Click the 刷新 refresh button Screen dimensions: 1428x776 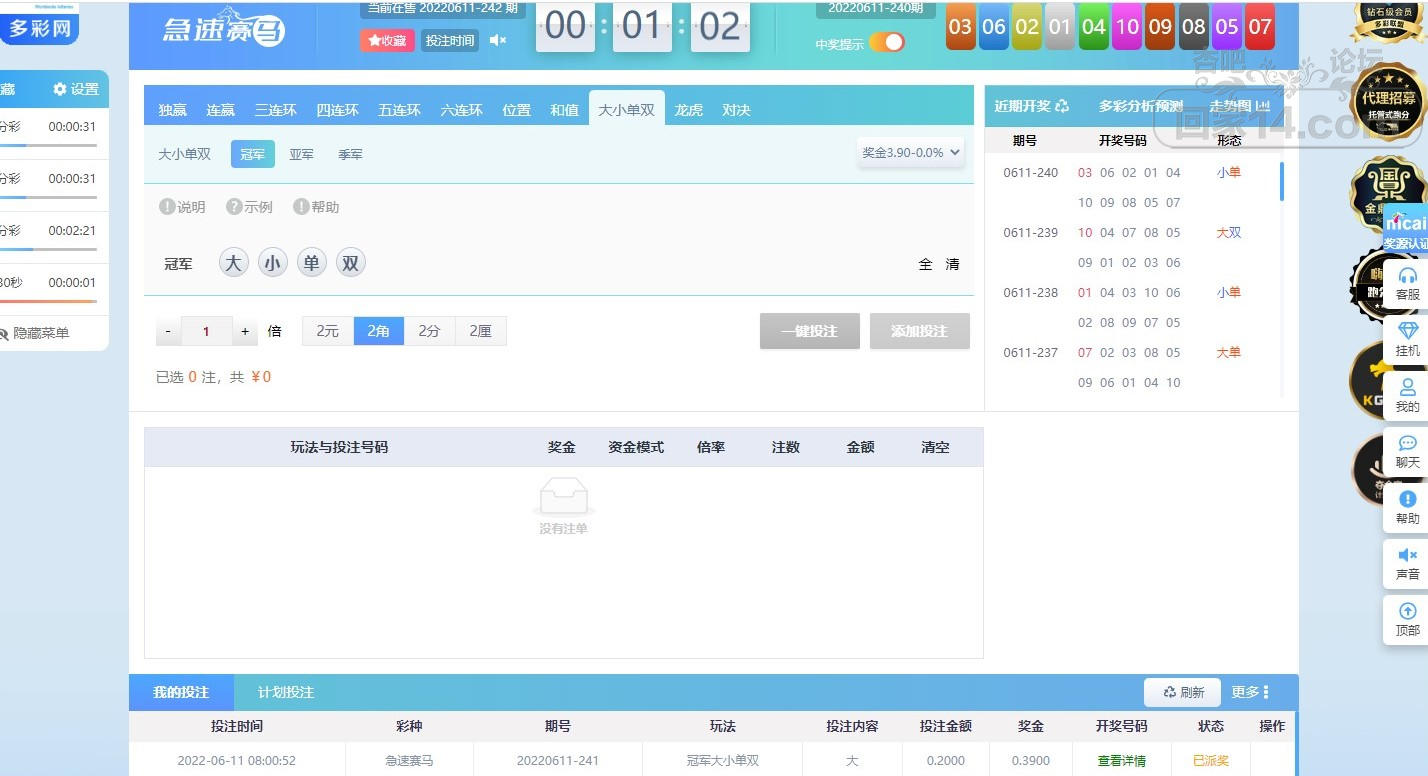click(1183, 692)
